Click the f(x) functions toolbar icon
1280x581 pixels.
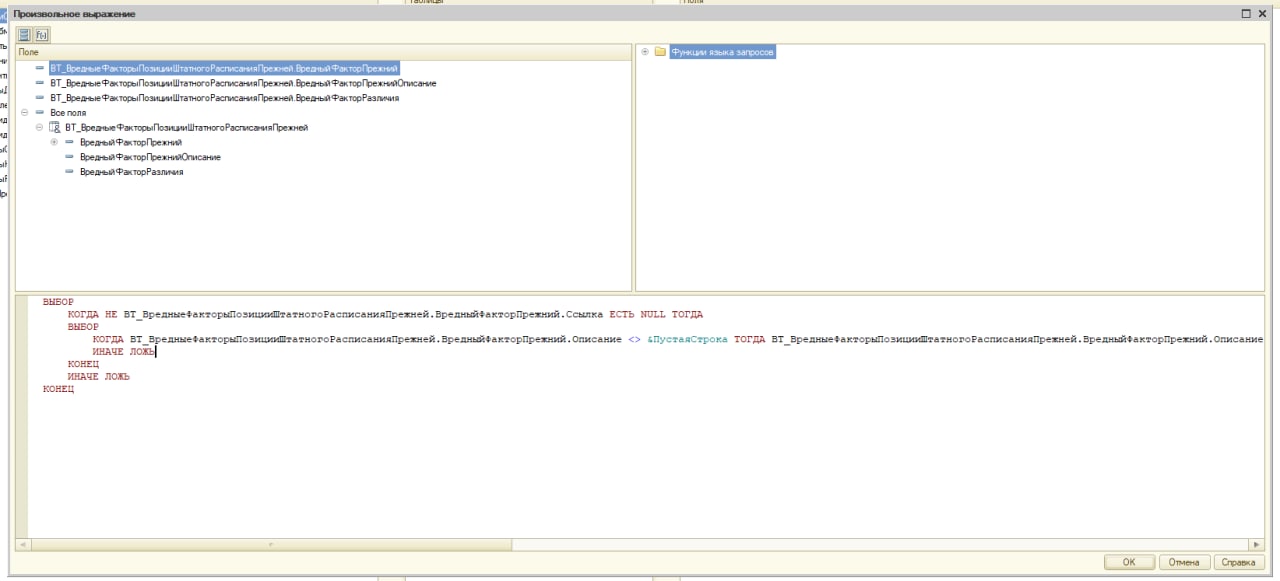[x=42, y=34]
